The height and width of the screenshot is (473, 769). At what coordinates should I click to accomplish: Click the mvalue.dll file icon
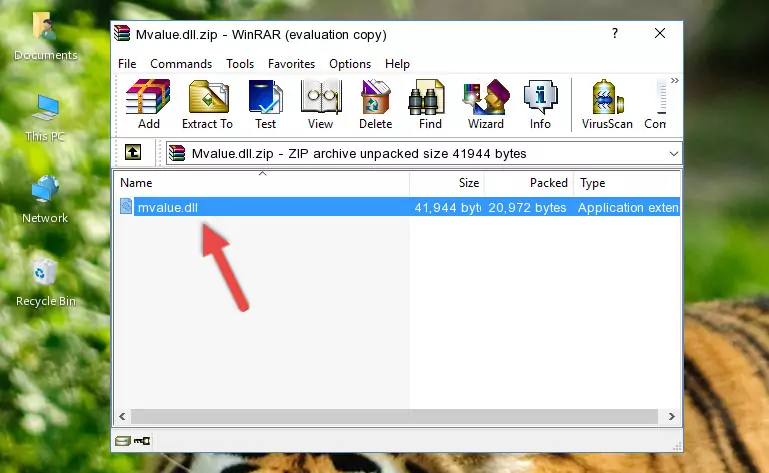[x=126, y=206]
